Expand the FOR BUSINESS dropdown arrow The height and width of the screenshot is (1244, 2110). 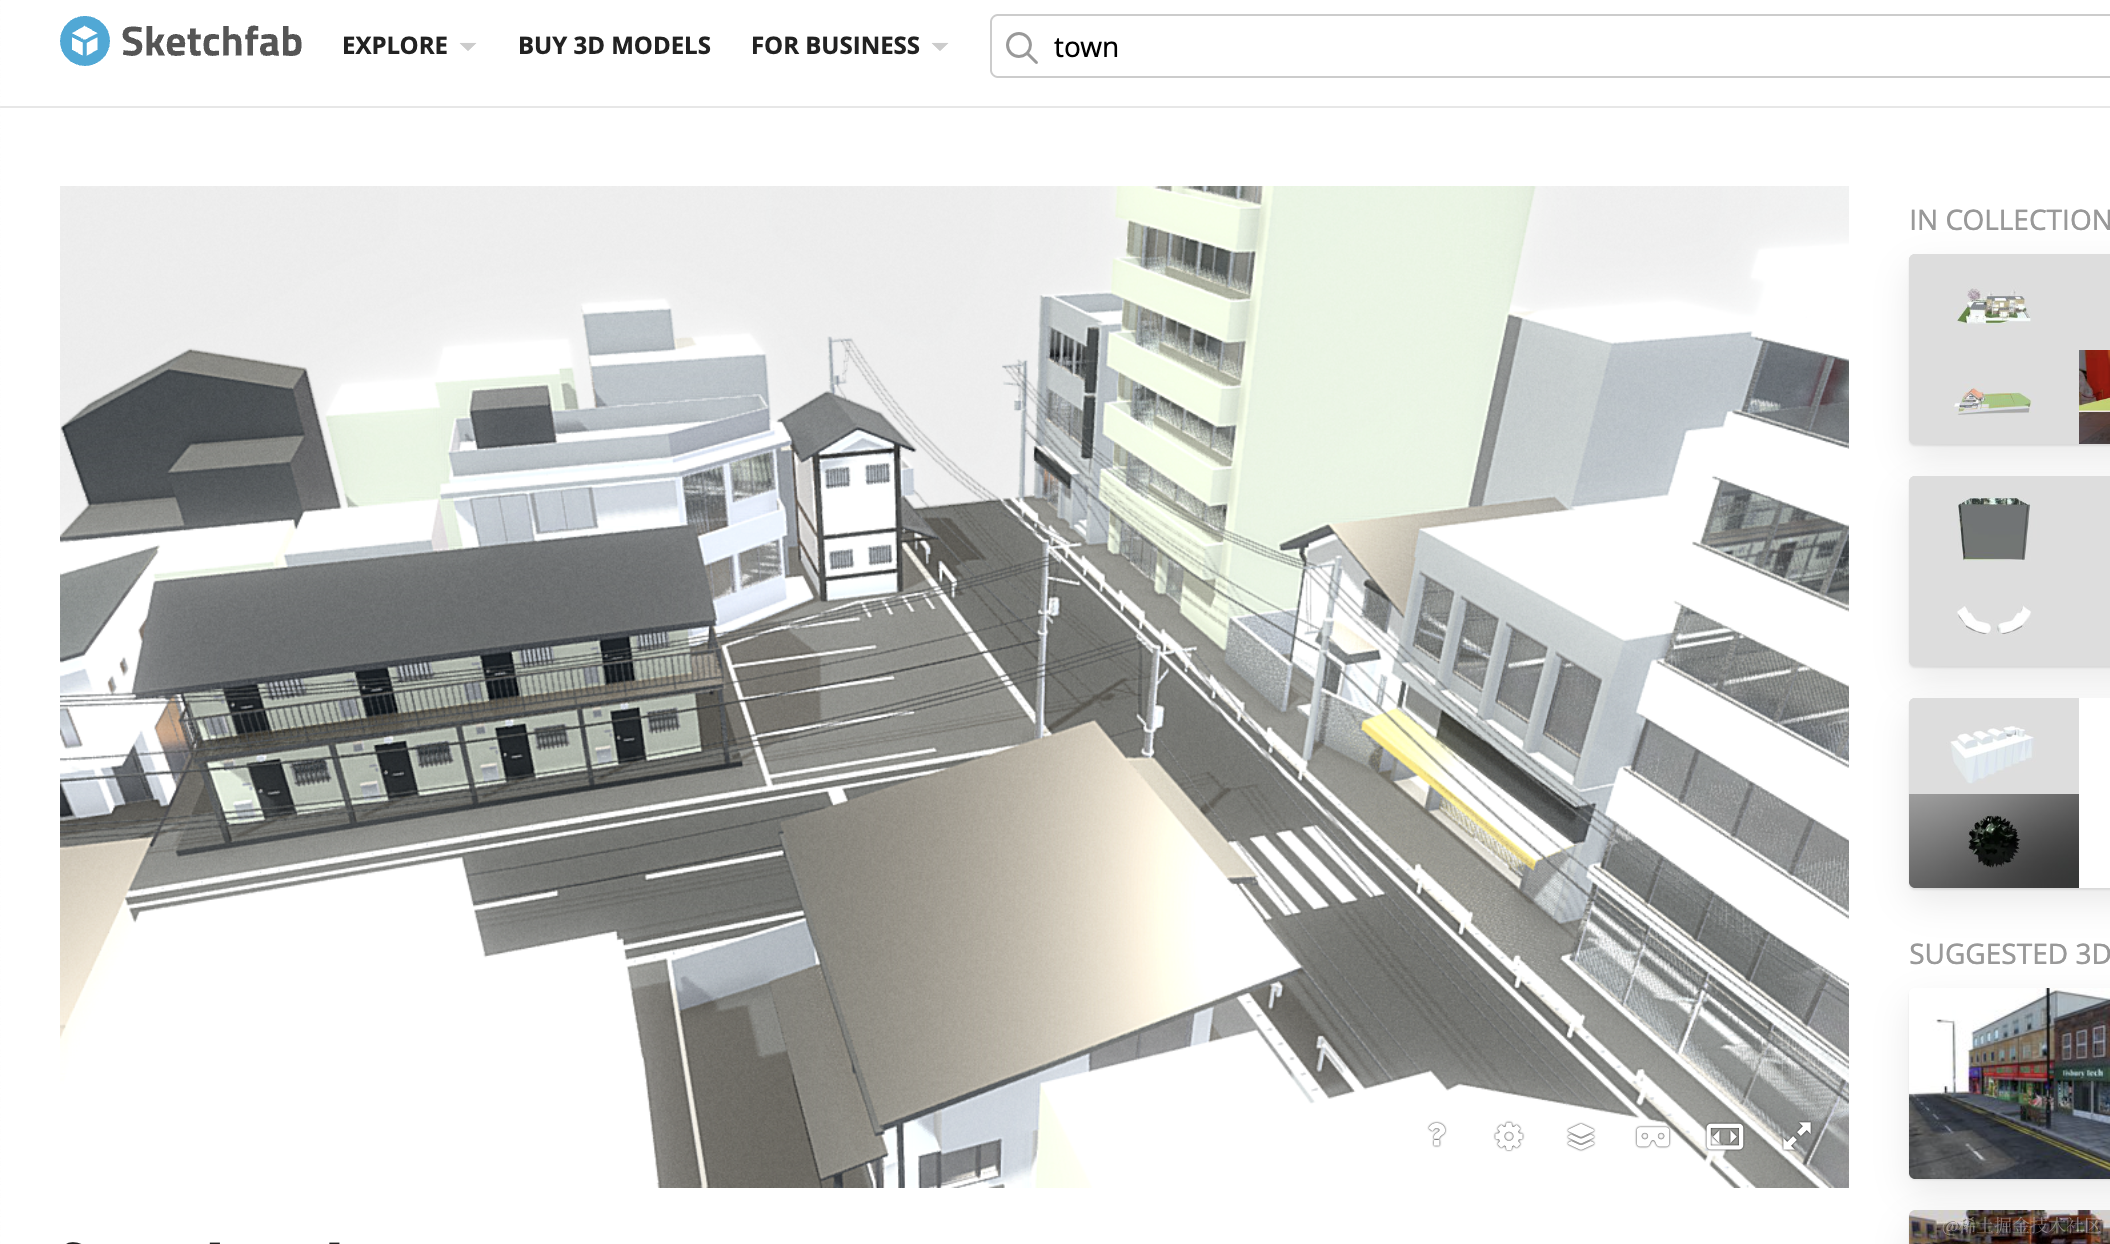coord(939,47)
